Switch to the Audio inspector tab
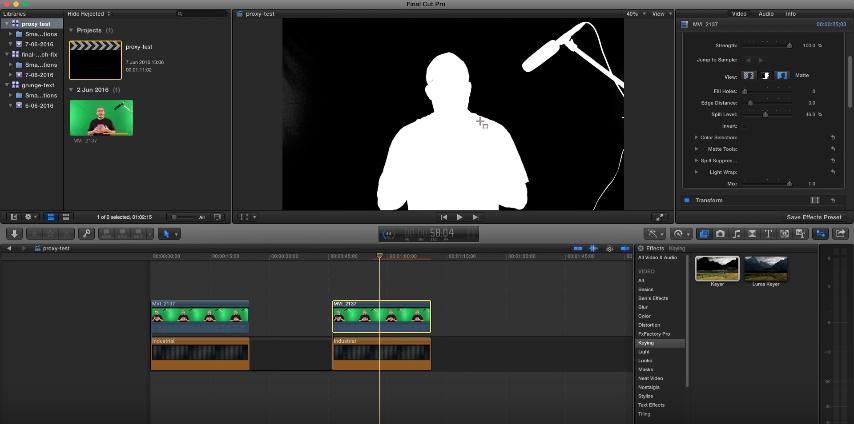 tap(766, 14)
